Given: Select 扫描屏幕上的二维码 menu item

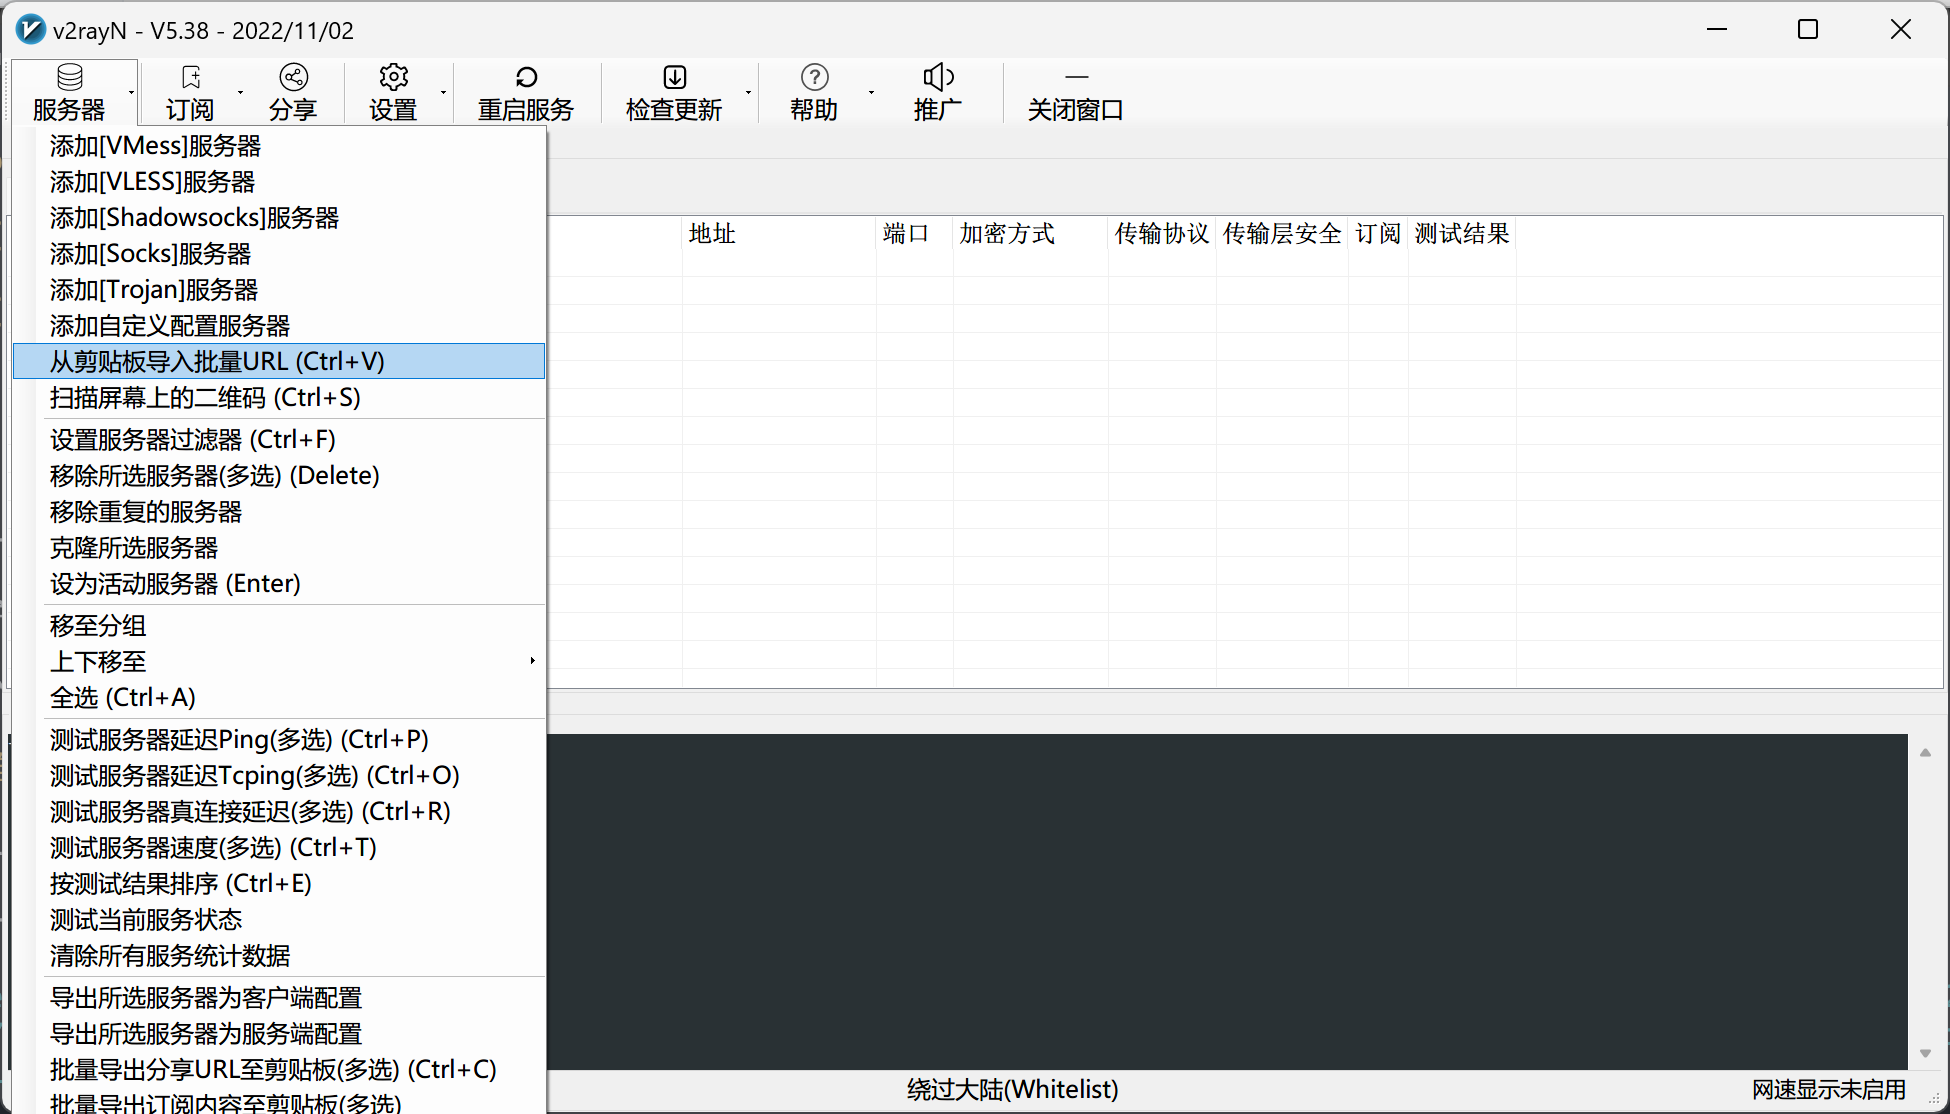Looking at the screenshot, I should 205,398.
